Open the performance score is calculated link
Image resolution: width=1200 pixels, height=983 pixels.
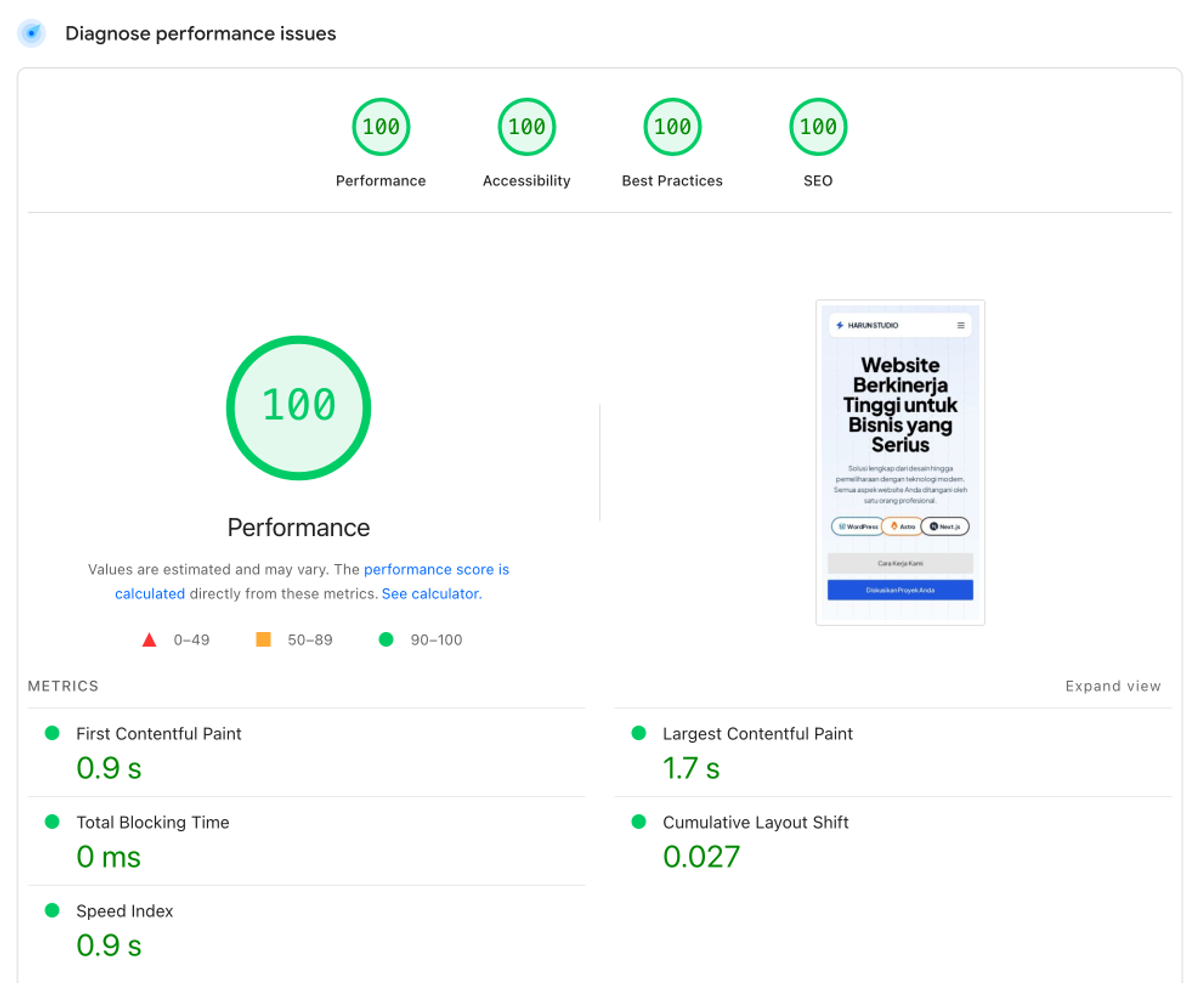pos(436,569)
